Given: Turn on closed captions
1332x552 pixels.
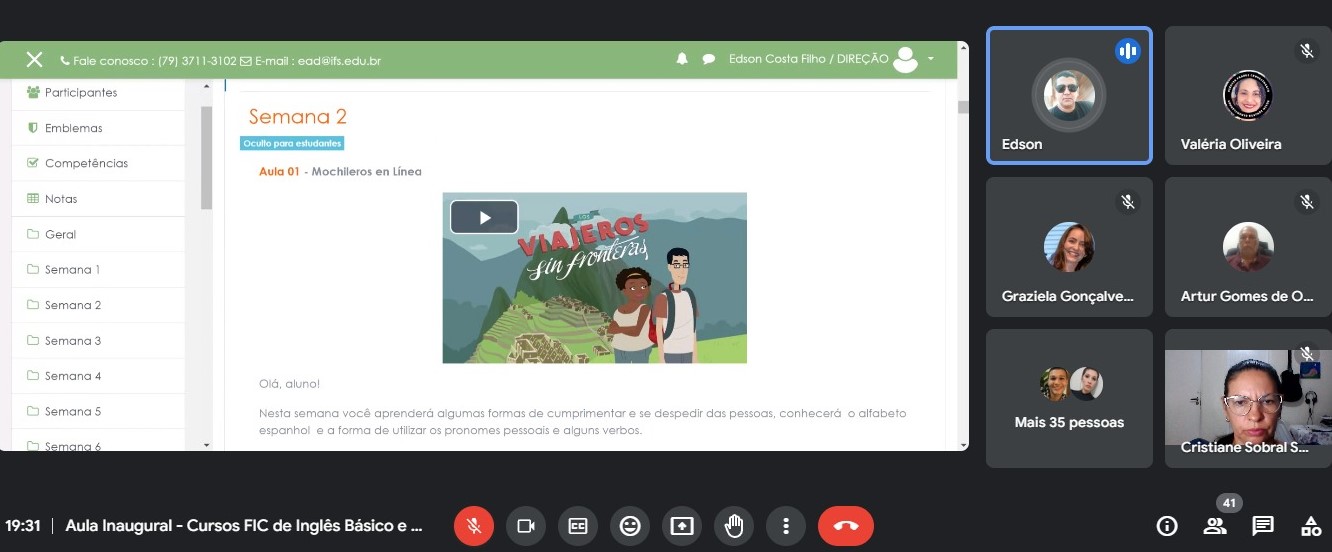Looking at the screenshot, I should tap(578, 526).
